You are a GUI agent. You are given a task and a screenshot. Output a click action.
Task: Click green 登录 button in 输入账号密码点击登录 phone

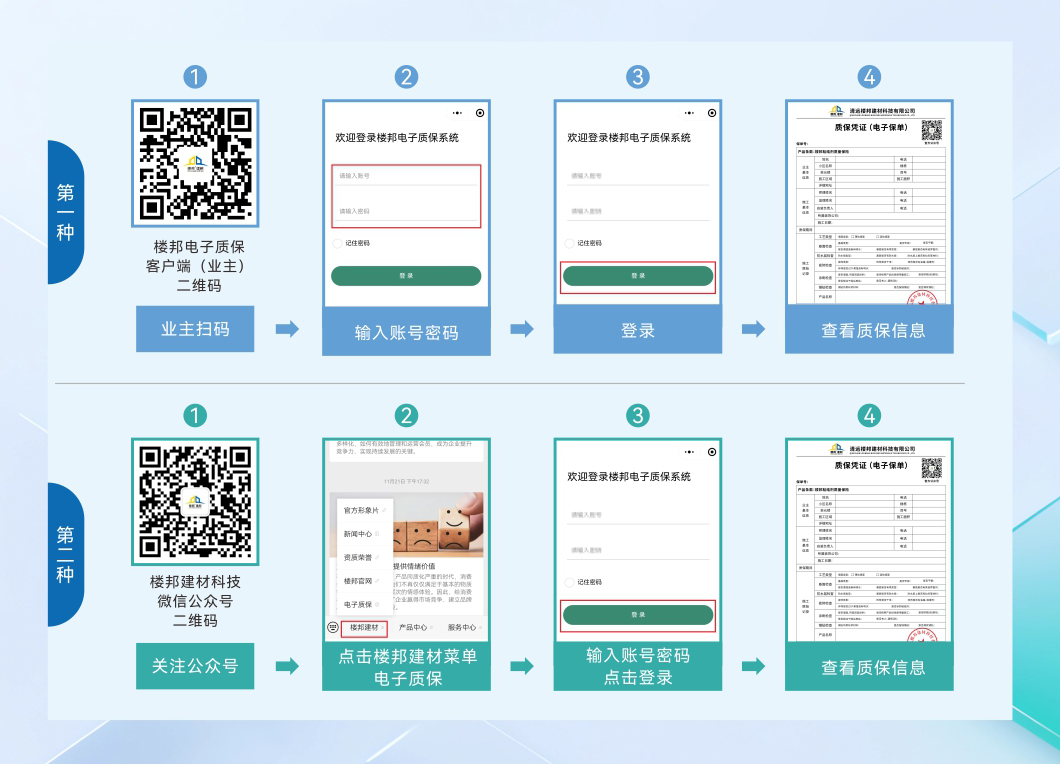638,615
